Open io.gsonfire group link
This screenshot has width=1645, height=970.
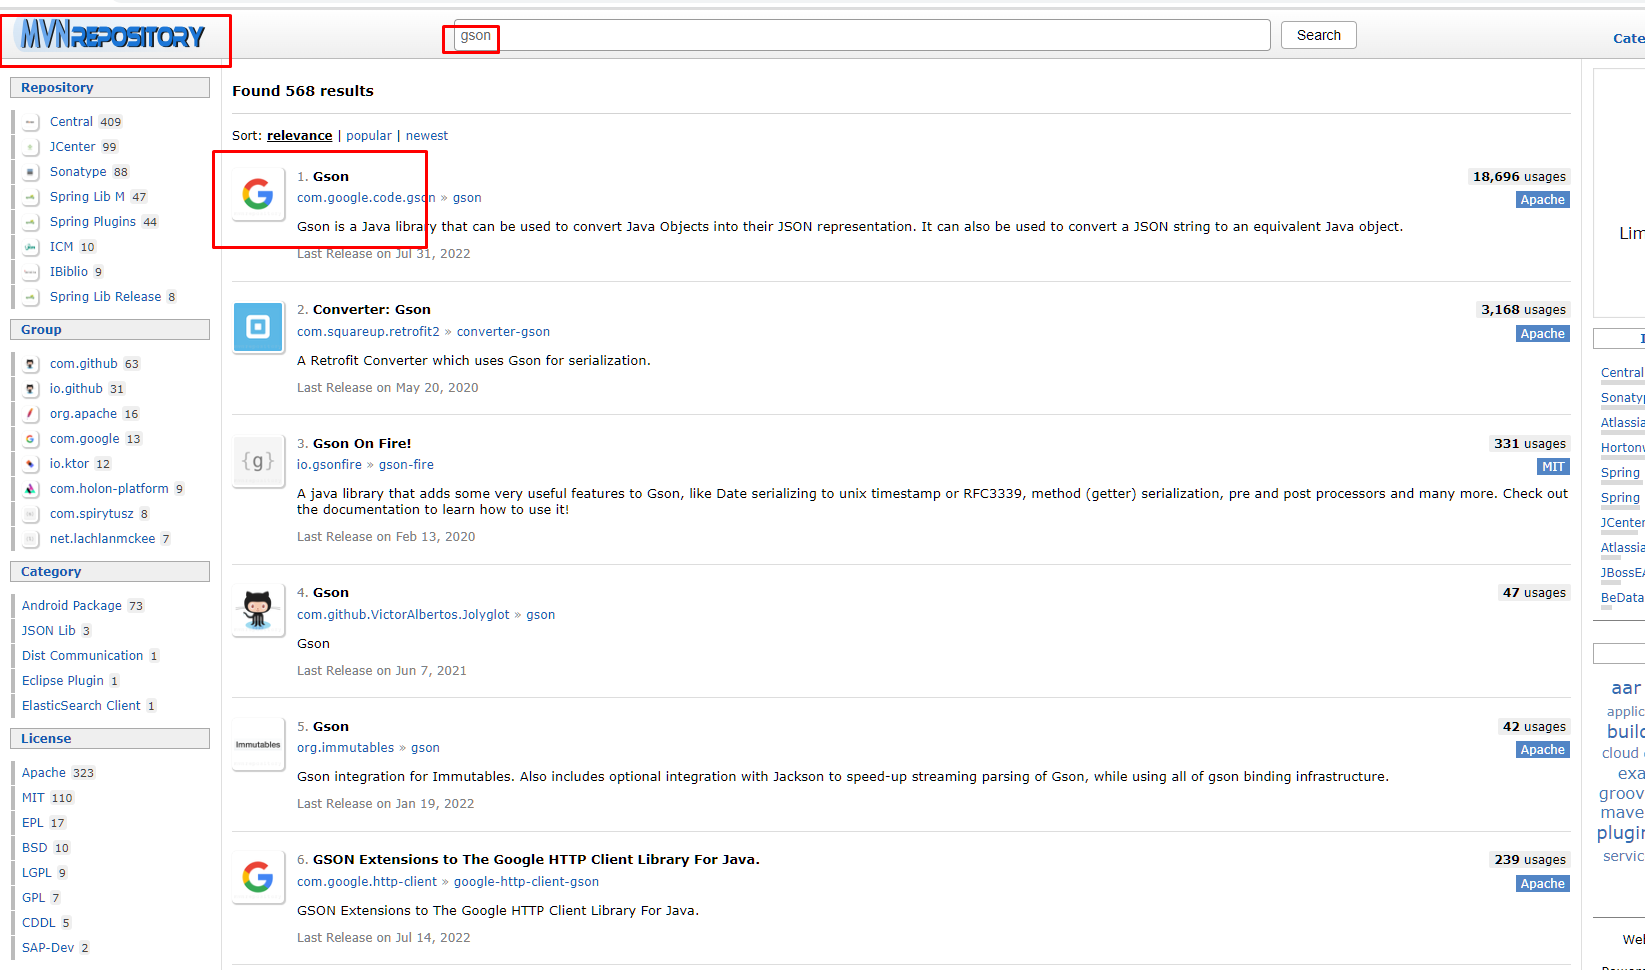(329, 465)
